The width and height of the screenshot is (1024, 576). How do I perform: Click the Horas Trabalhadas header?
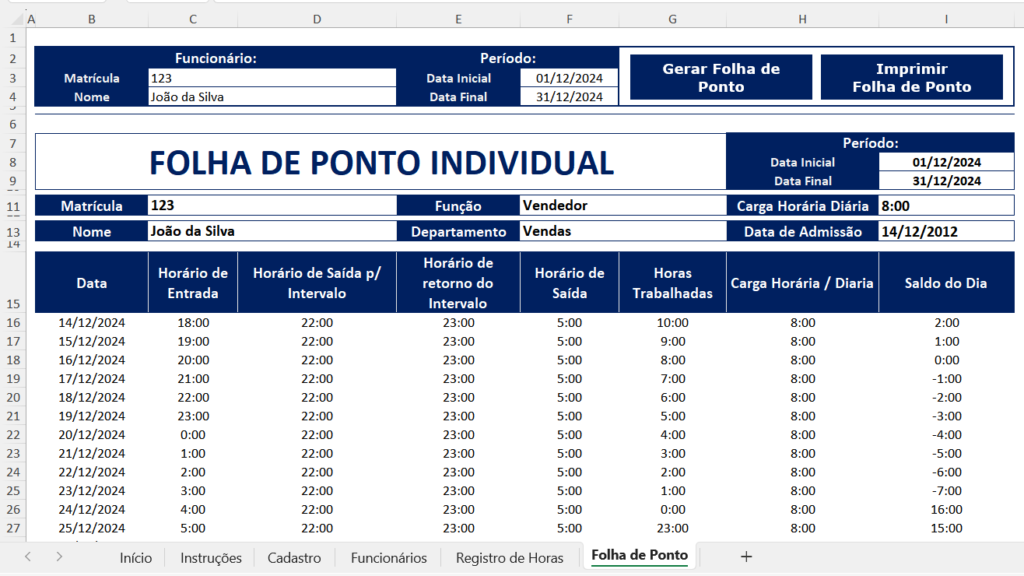click(x=673, y=283)
